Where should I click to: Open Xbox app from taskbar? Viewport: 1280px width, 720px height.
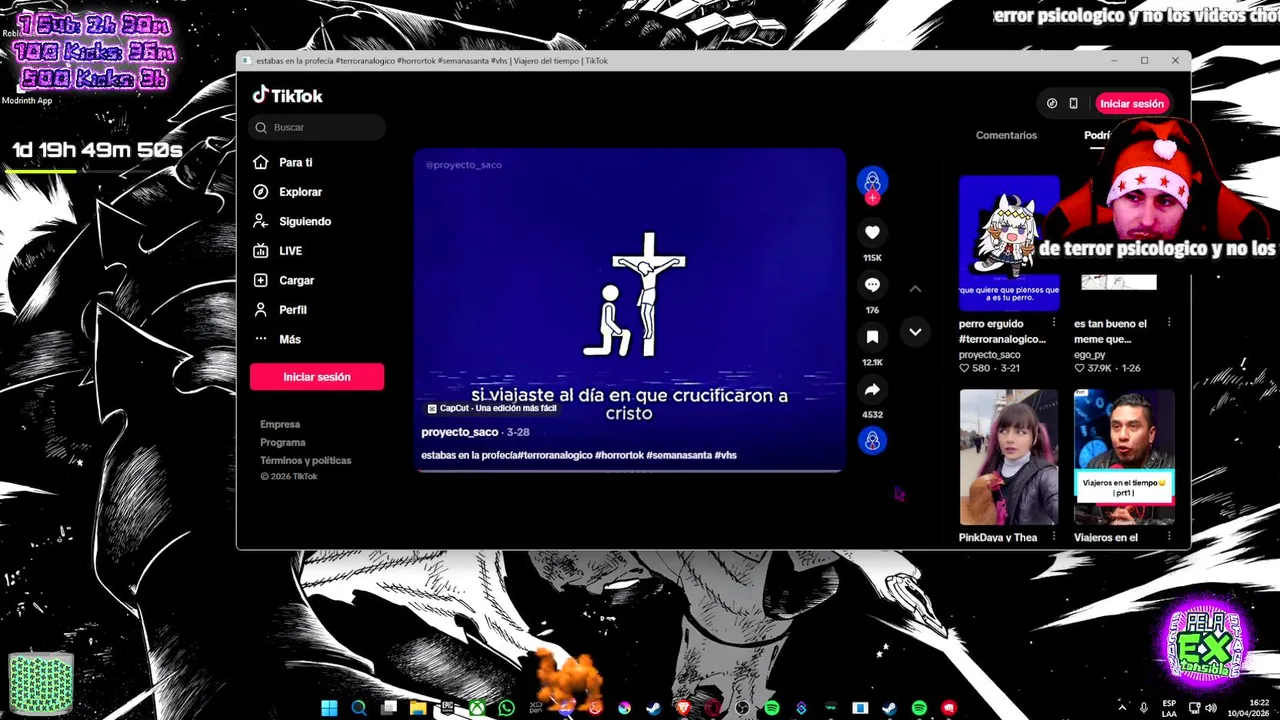pos(477,708)
